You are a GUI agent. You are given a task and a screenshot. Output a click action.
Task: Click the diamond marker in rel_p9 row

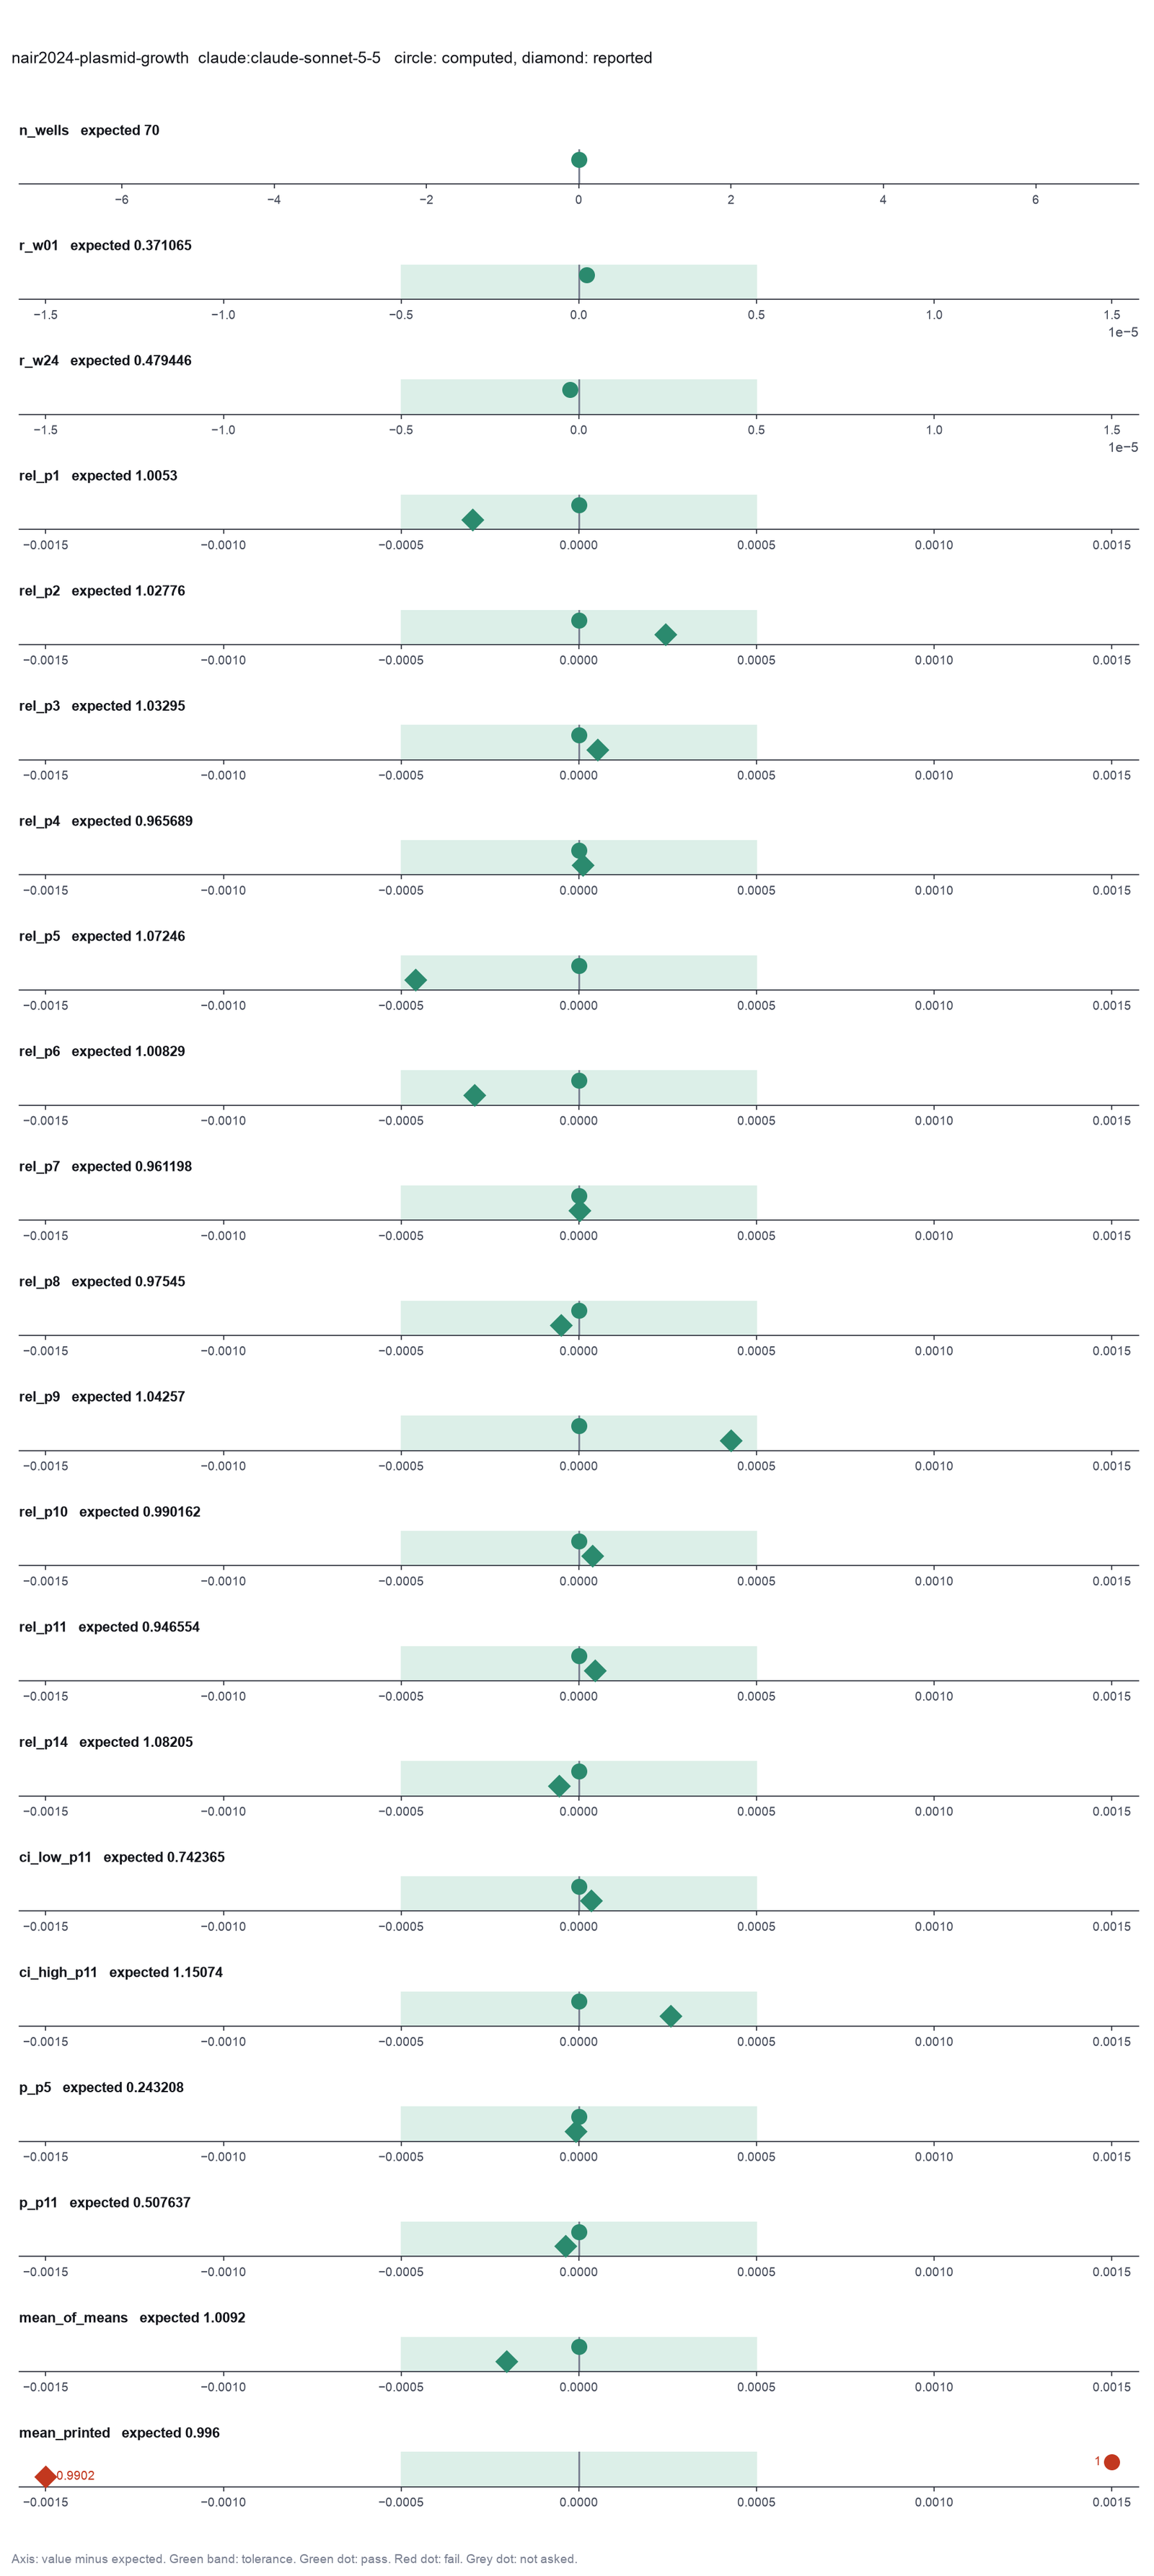731,1440
